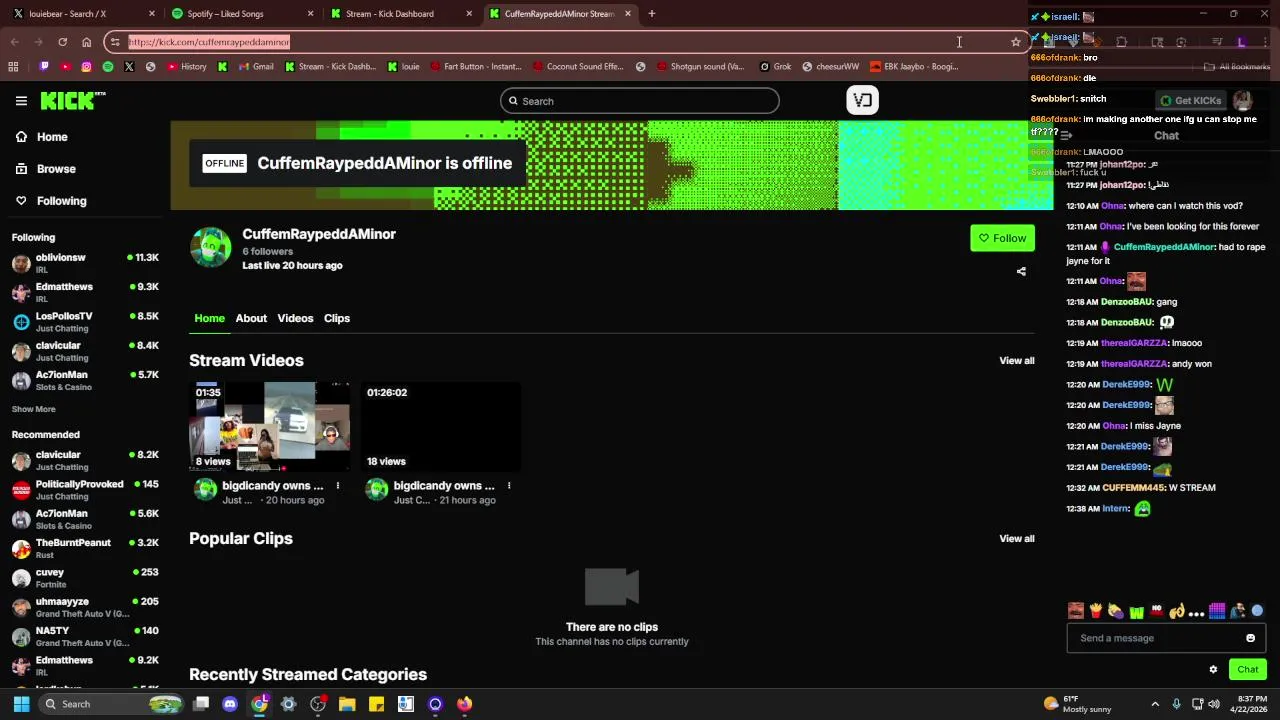Open File Explorer from the taskbar
This screenshot has height=720, width=1280.
coord(347,704)
